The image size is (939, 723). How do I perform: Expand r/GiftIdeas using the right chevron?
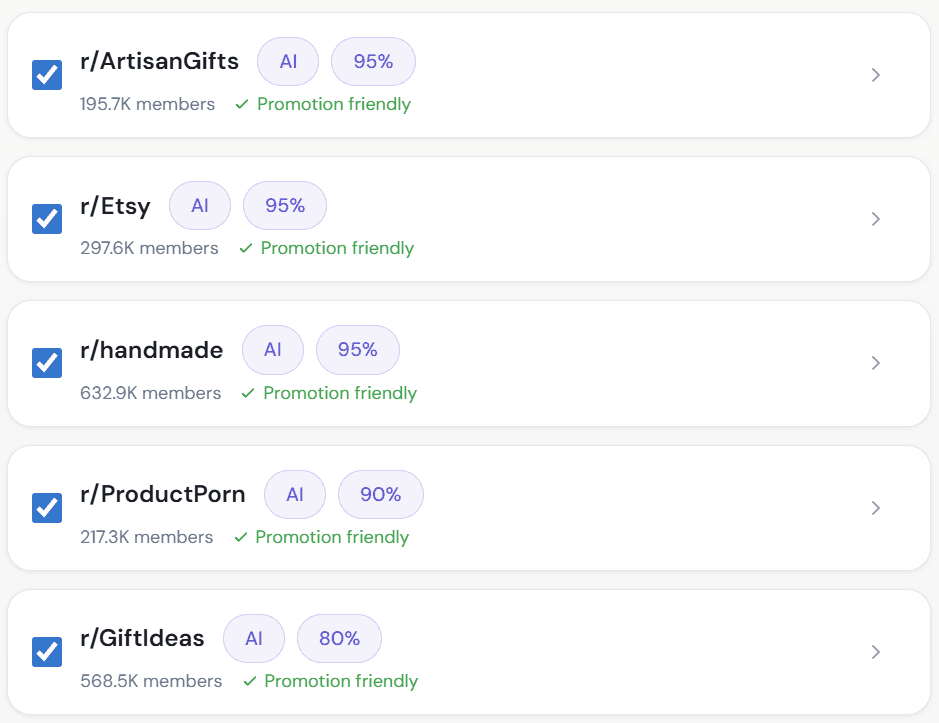(x=876, y=652)
